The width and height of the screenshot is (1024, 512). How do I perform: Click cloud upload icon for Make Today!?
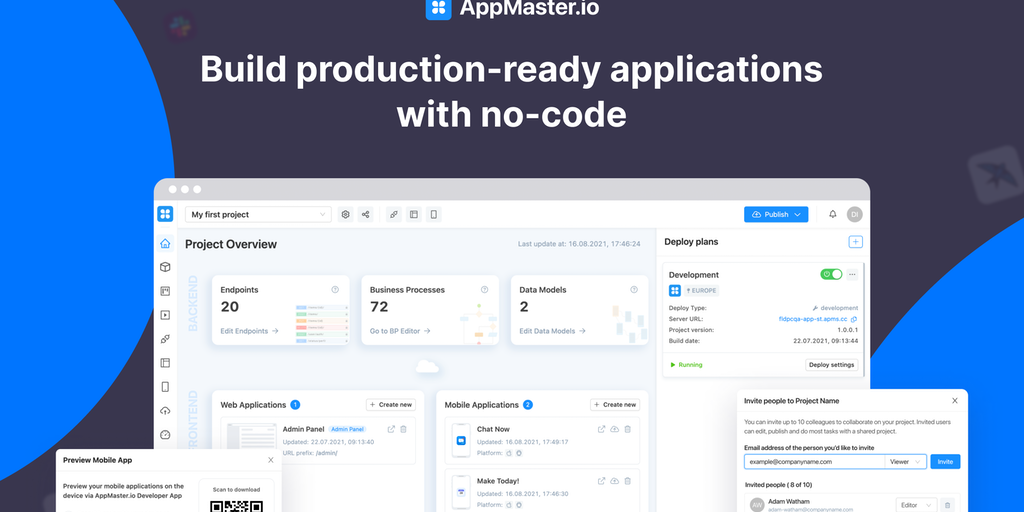point(614,480)
